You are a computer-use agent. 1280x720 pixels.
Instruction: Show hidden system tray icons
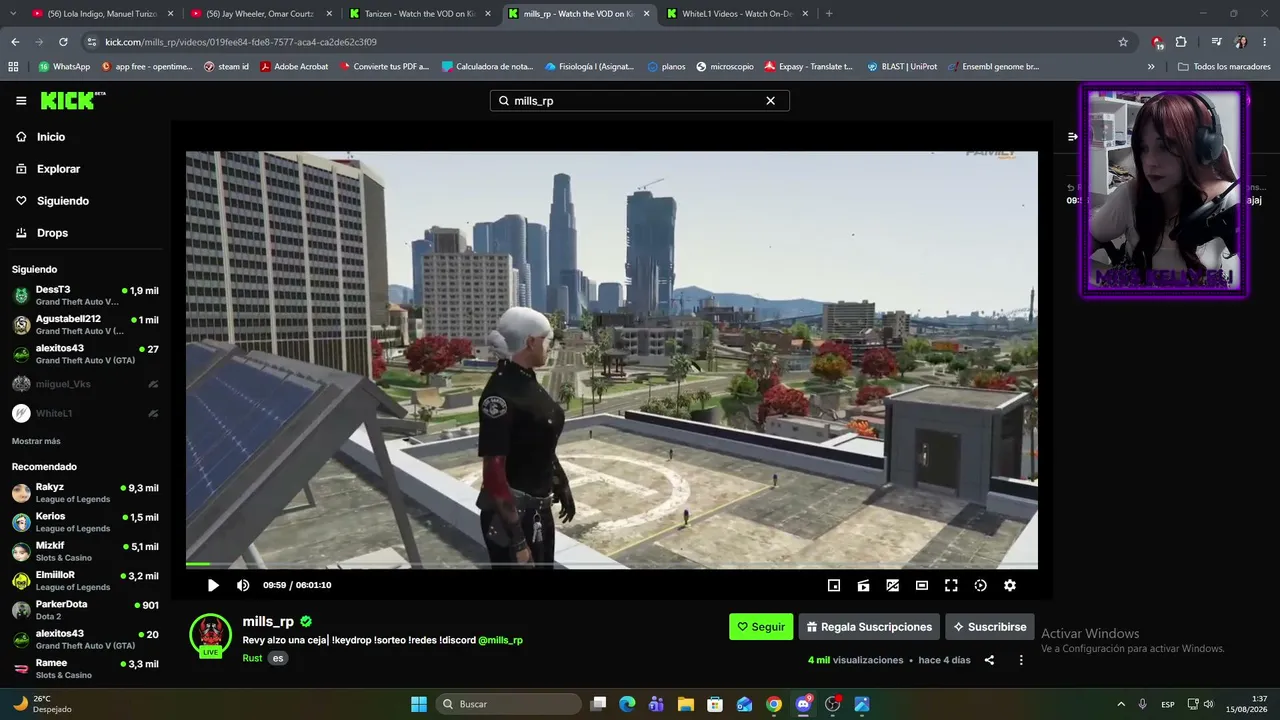1120,704
